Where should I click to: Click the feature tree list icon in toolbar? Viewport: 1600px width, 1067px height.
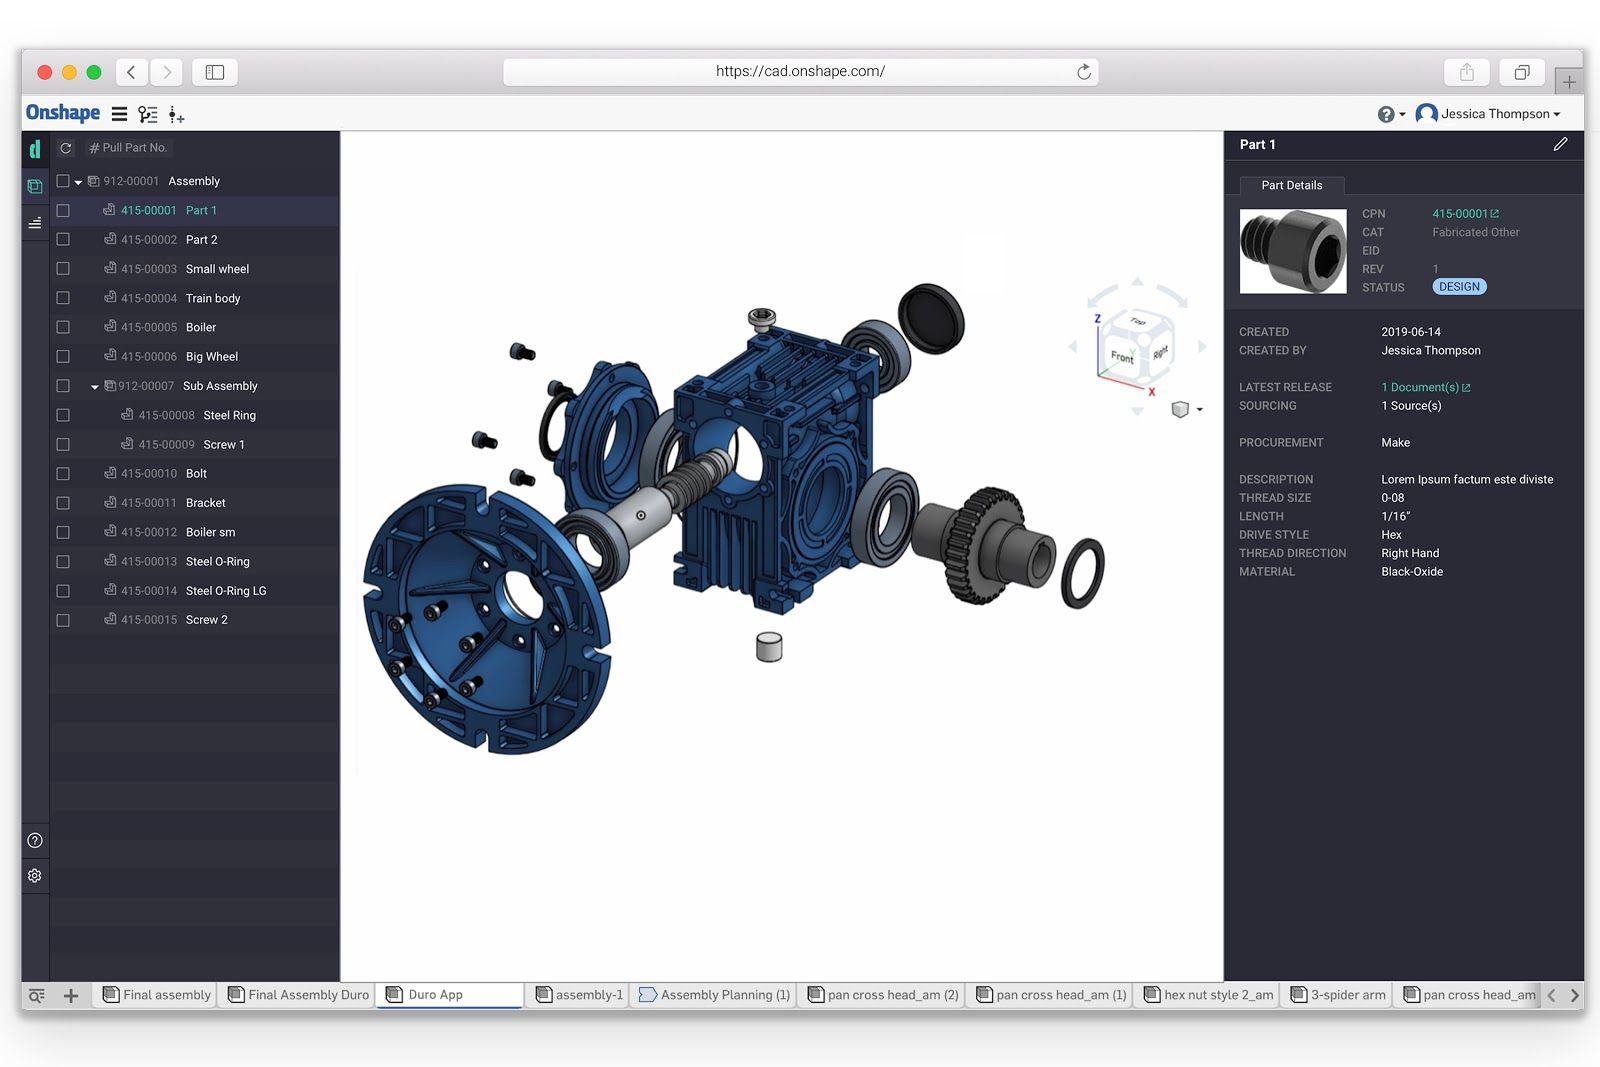pos(148,114)
